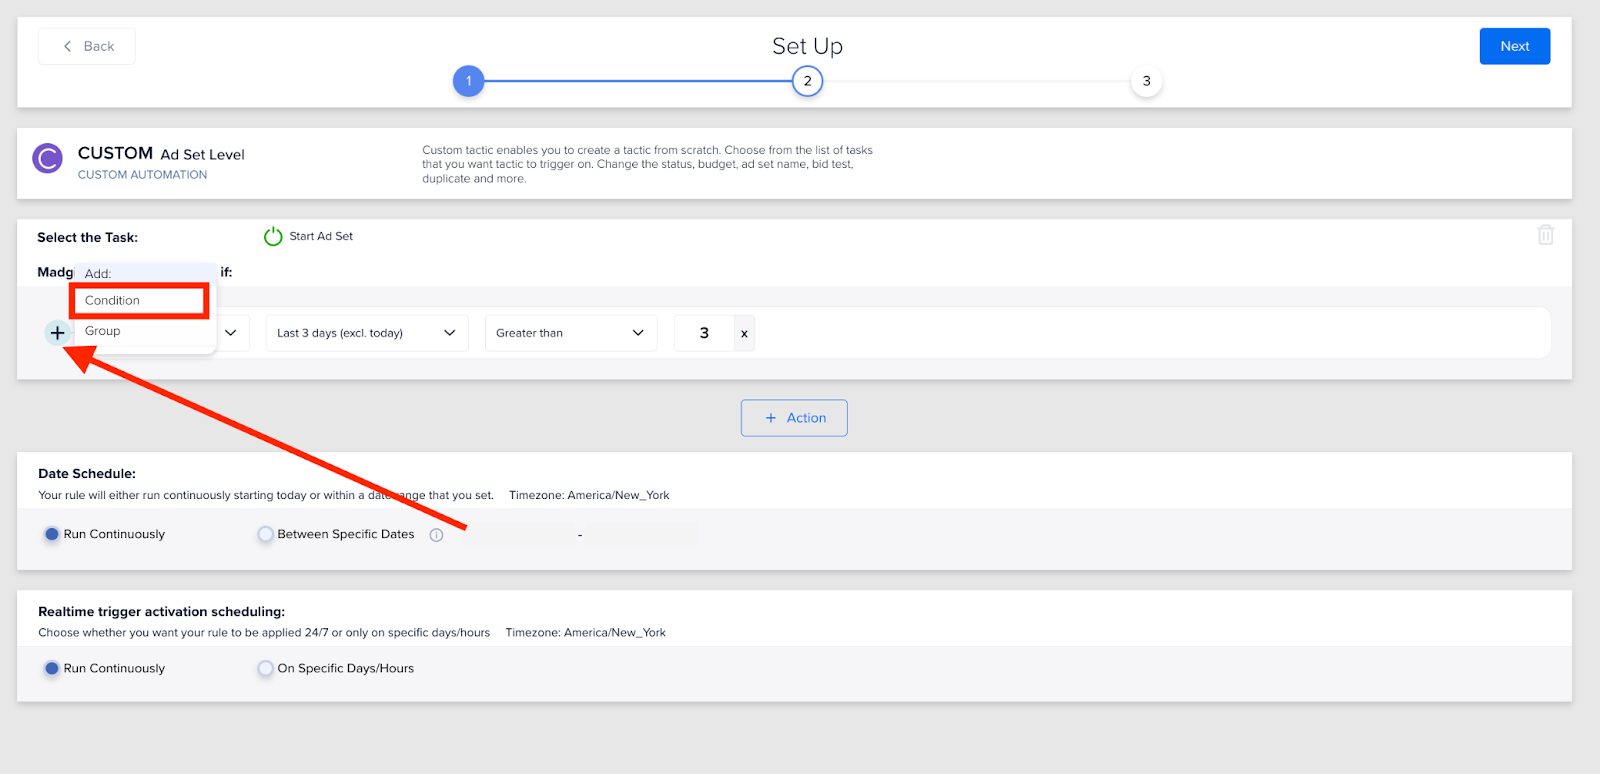
Task: Go Back to previous step
Action: tap(87, 46)
